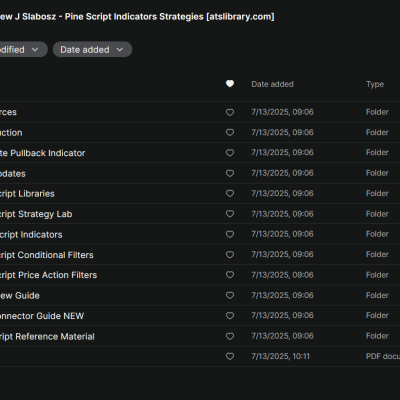This screenshot has height=400, width=400.
Task: Toggle heart on Pullback Indicator row
Action: pyautogui.click(x=230, y=153)
